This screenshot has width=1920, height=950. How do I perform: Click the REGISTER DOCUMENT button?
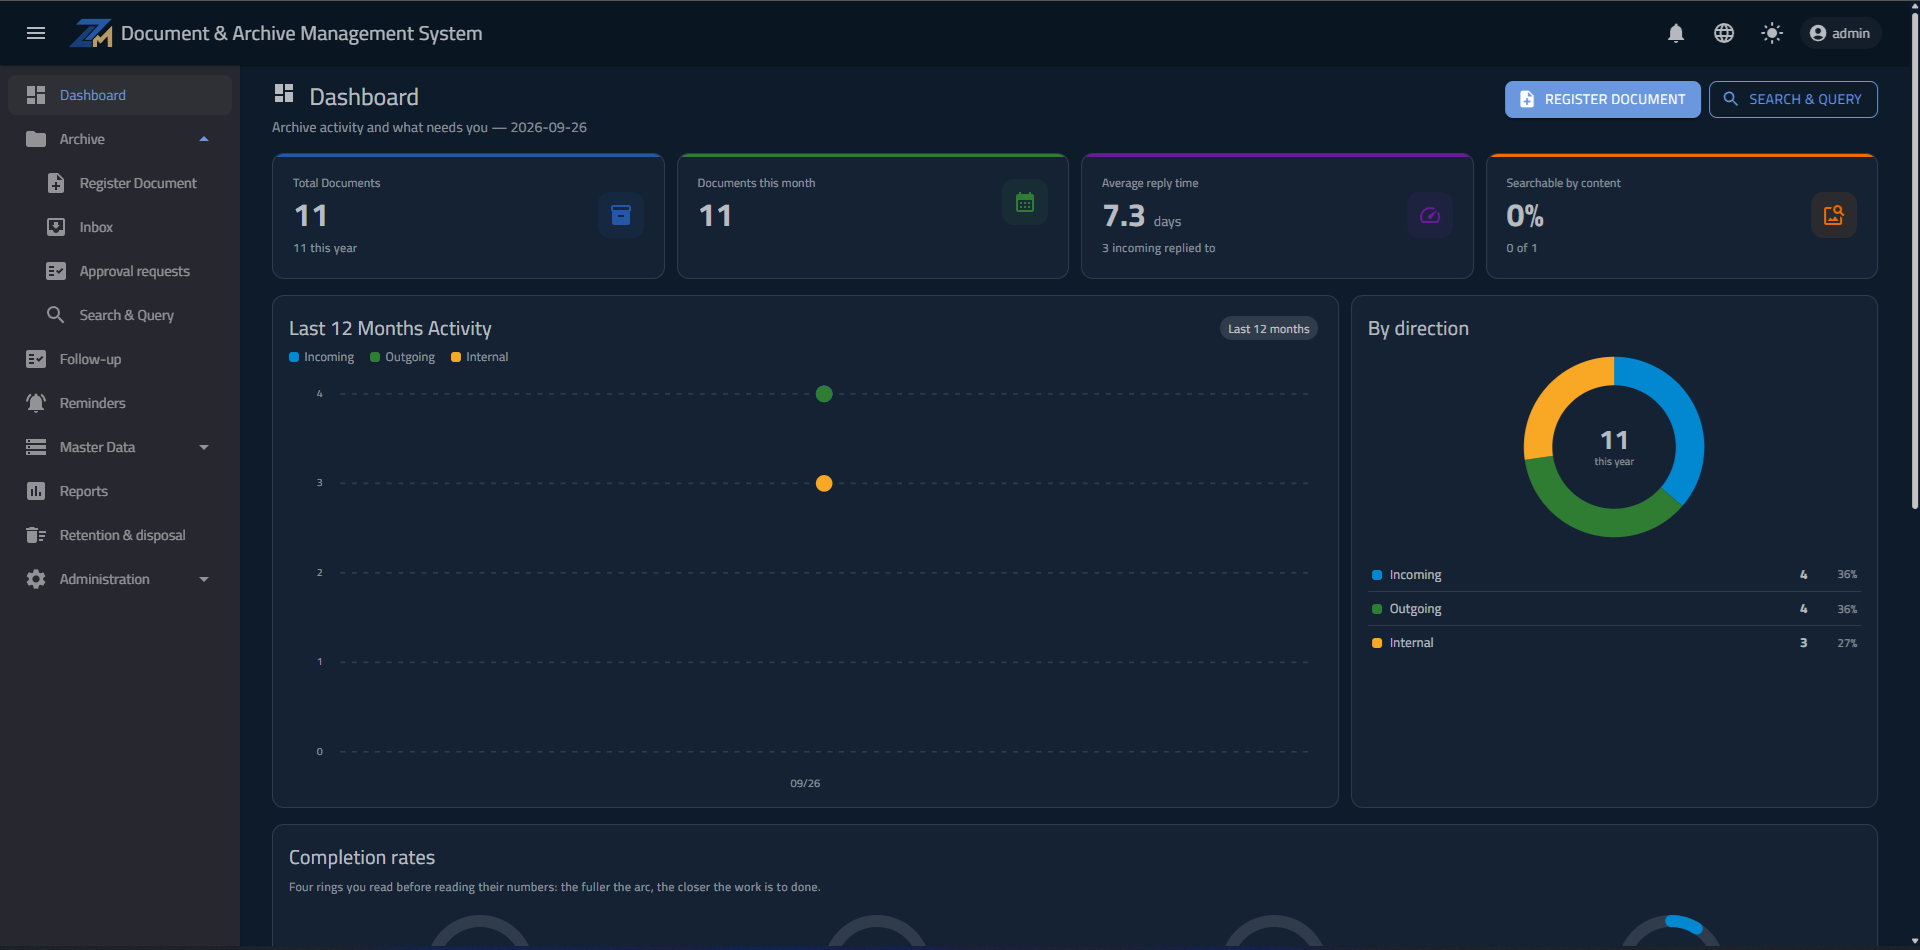point(1602,99)
